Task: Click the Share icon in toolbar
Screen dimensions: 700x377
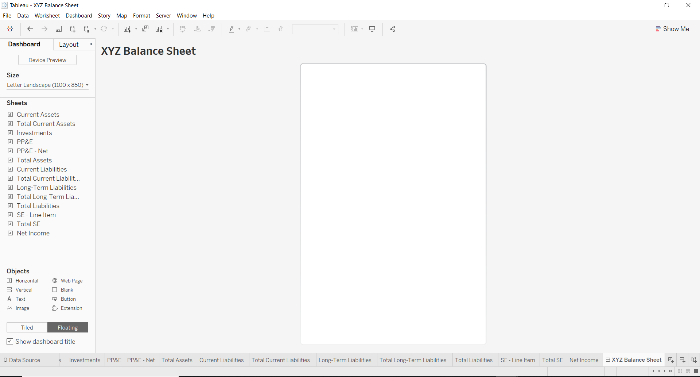Action: (392, 29)
